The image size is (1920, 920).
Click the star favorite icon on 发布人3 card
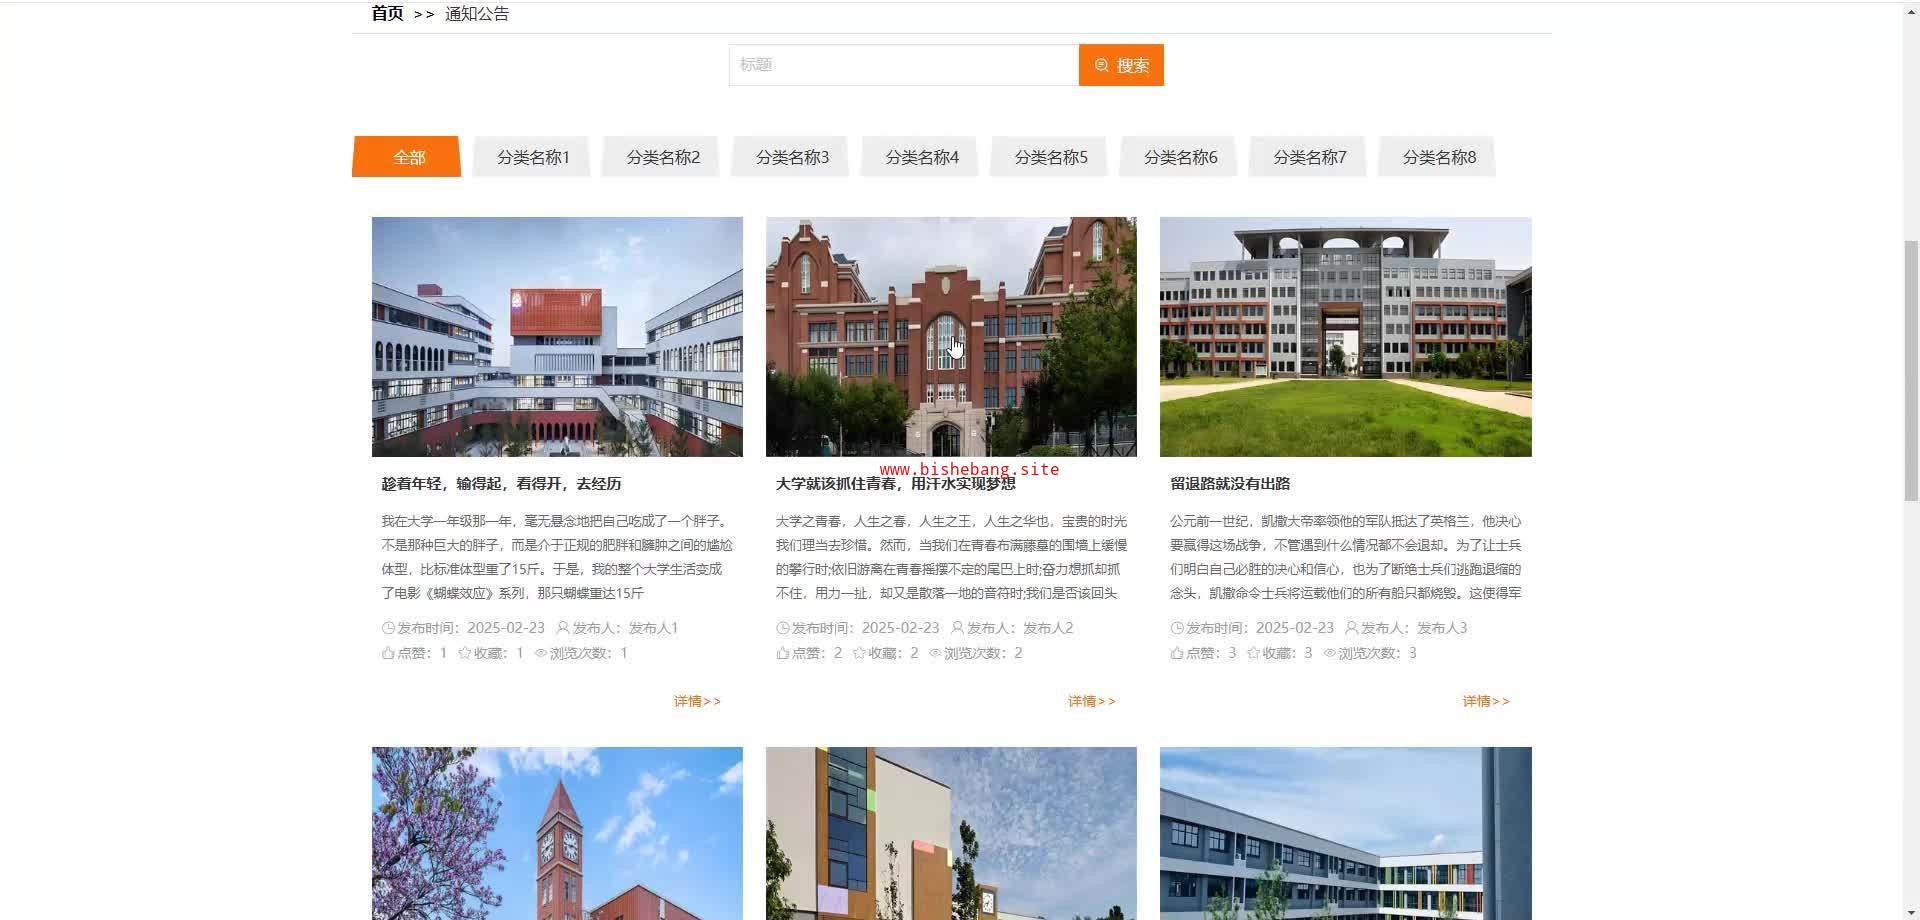(x=1253, y=653)
